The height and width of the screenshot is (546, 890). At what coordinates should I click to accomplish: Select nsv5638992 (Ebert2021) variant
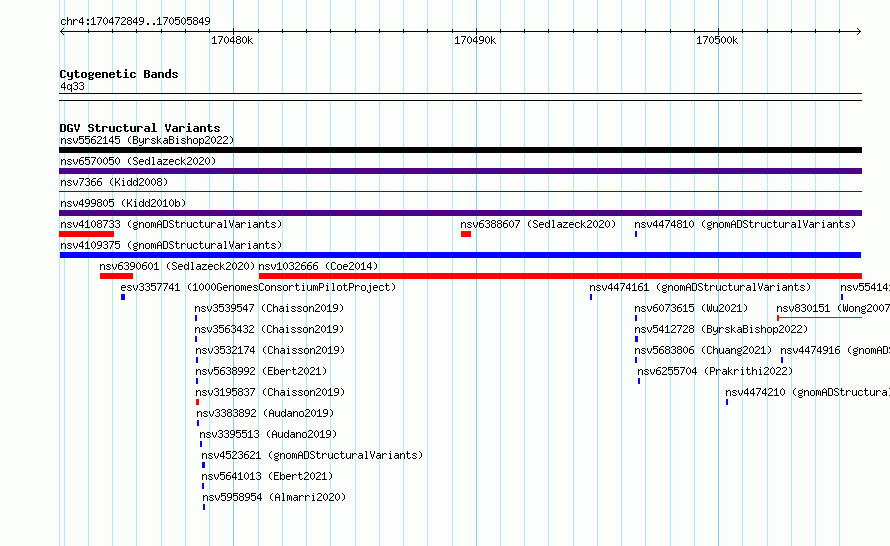[261, 371]
